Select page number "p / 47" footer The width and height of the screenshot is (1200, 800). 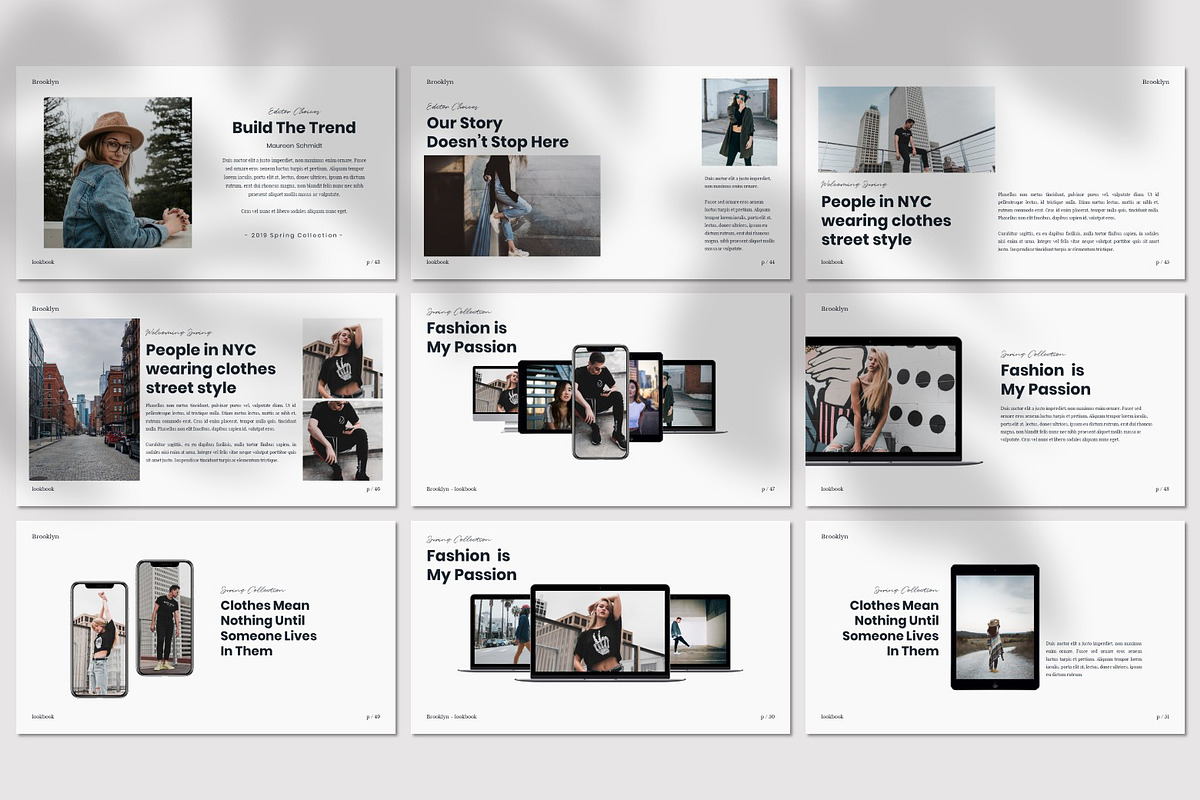[x=767, y=489]
